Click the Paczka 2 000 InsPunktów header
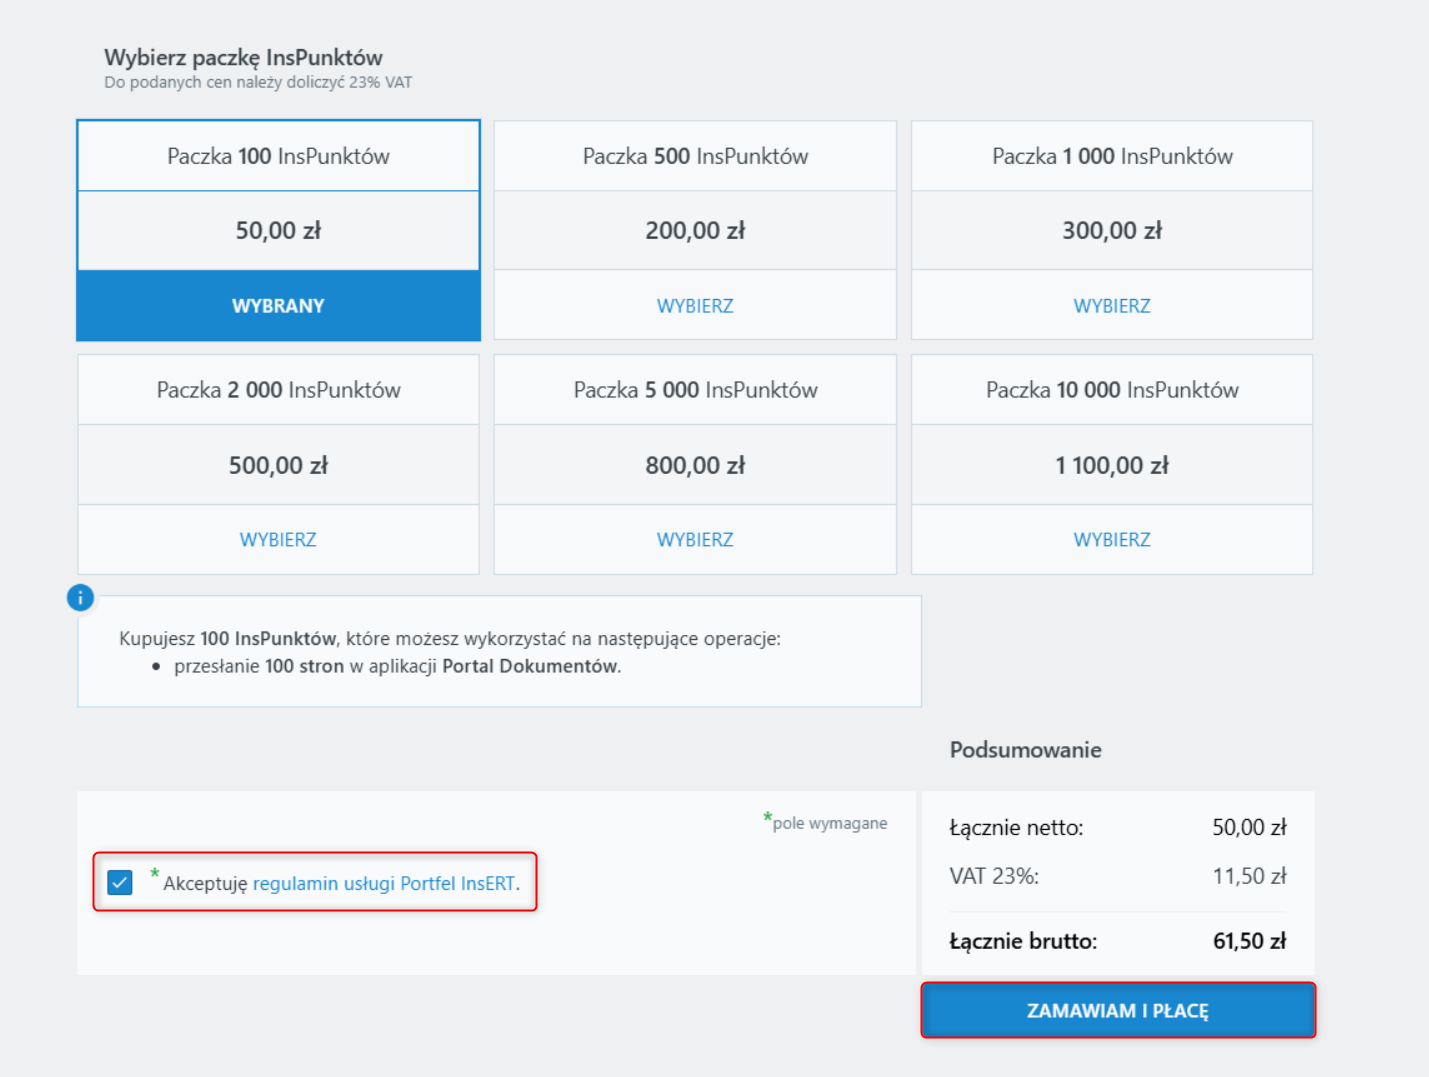 pos(278,390)
